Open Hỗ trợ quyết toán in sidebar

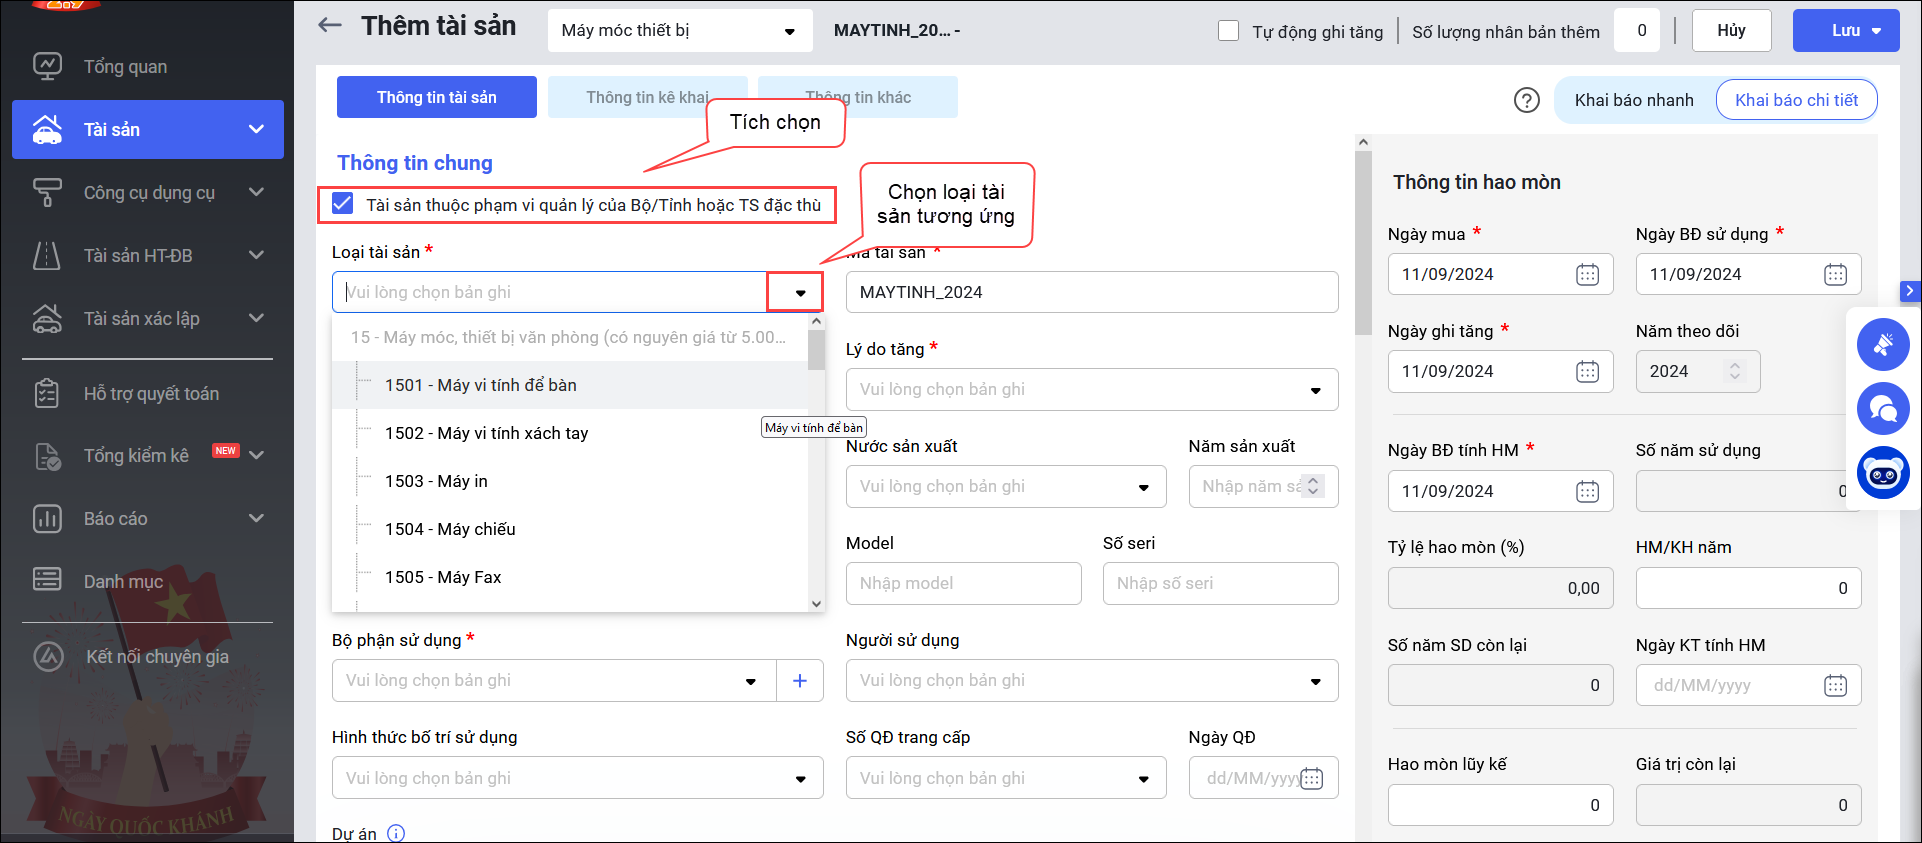(151, 393)
